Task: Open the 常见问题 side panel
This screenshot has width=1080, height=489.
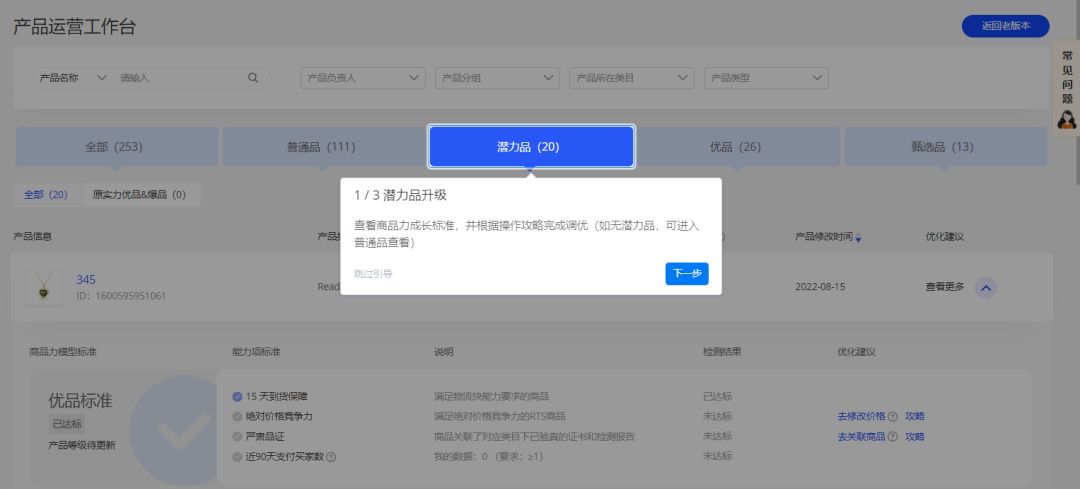Action: point(1067,87)
